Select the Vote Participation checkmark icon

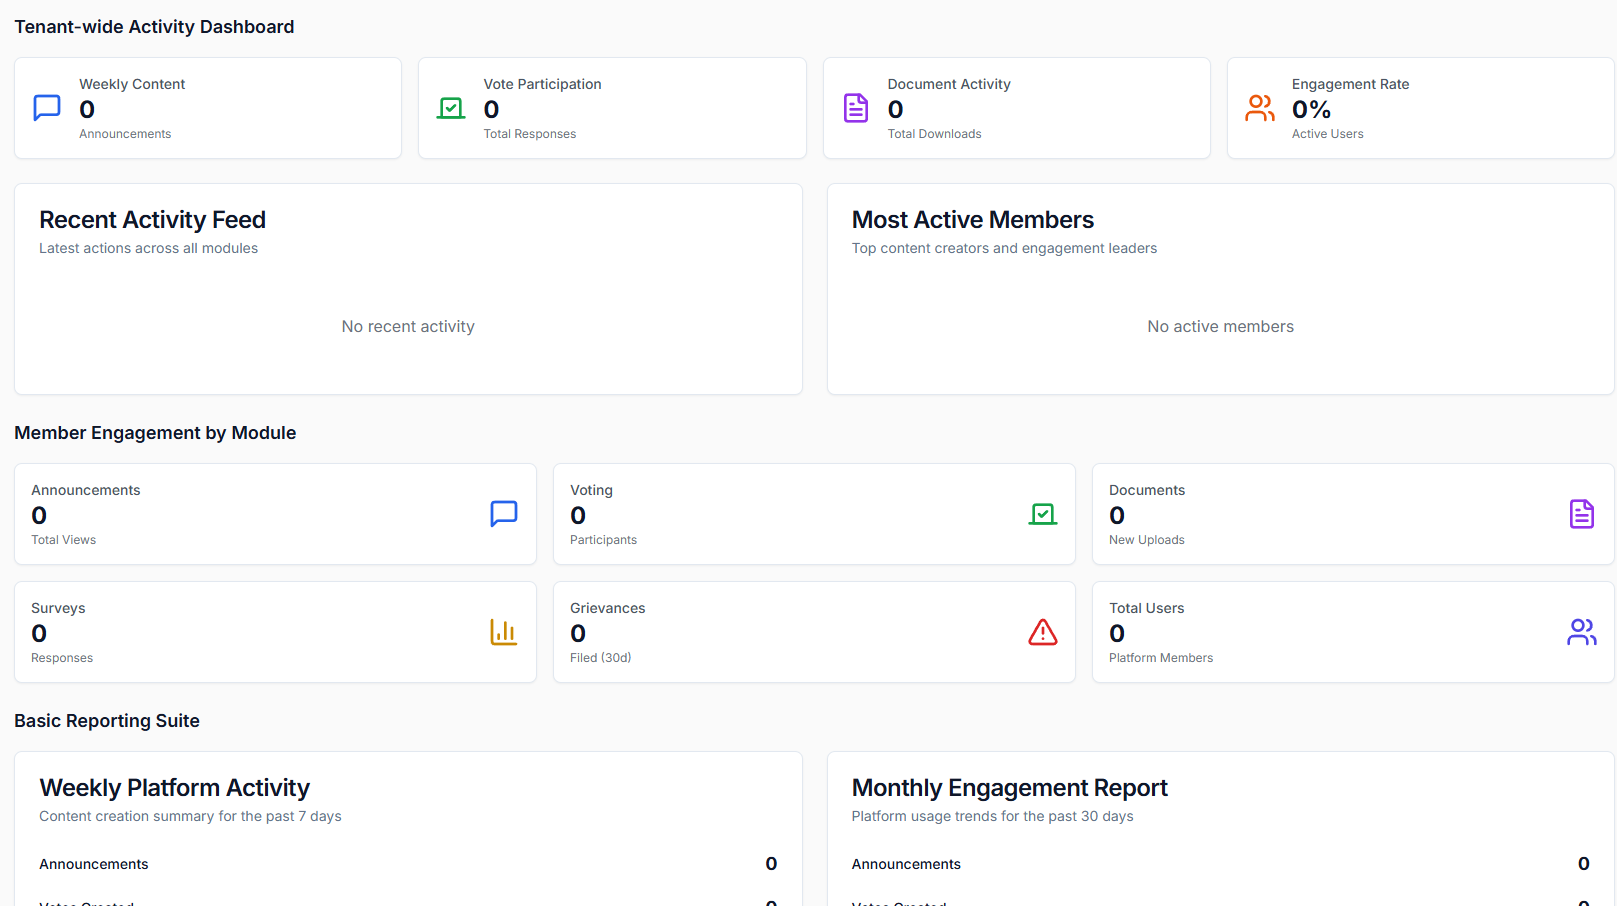coord(451,107)
